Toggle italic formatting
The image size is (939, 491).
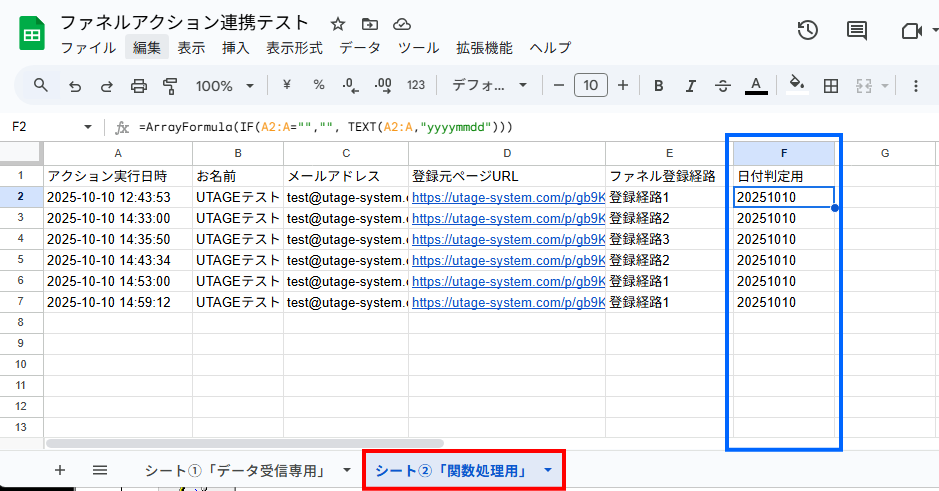pos(691,86)
